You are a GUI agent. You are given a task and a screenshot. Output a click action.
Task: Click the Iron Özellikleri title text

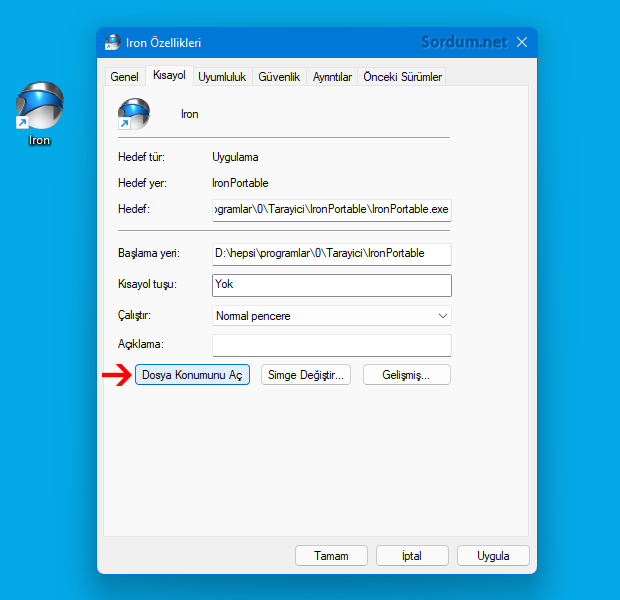(x=163, y=43)
